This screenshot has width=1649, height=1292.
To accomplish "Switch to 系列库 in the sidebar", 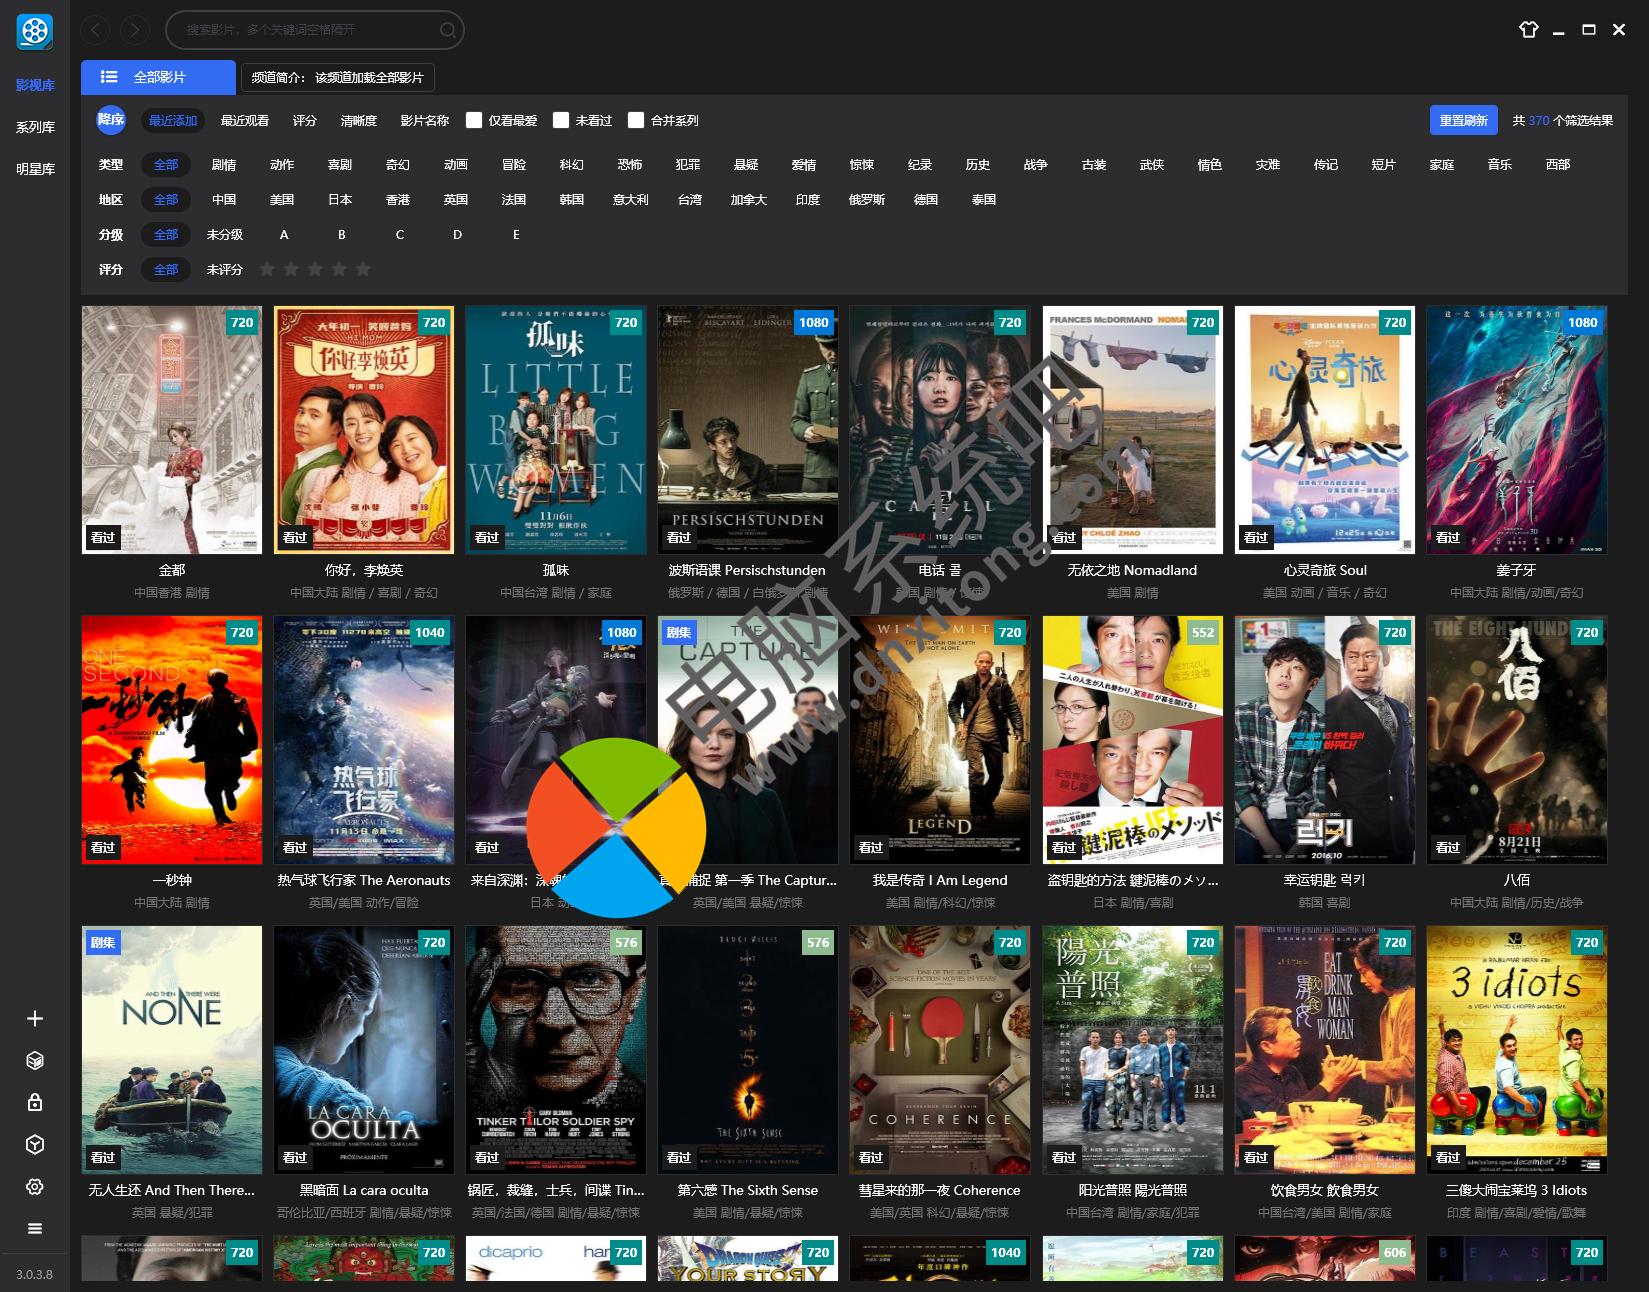I will tap(35, 127).
